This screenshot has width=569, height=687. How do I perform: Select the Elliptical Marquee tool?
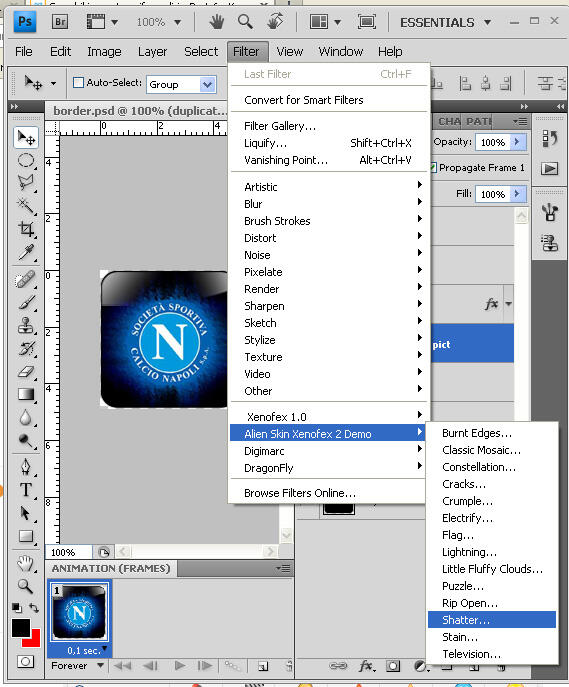coord(26,160)
